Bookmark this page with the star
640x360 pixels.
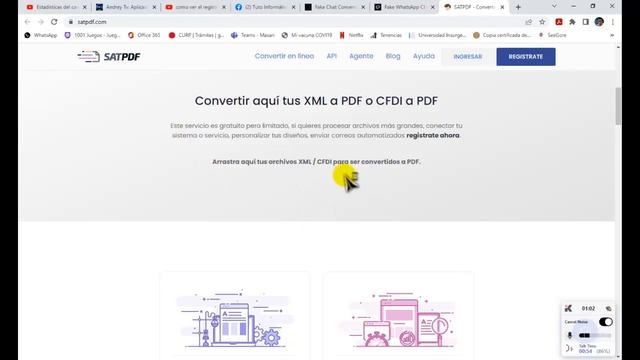tap(542, 22)
